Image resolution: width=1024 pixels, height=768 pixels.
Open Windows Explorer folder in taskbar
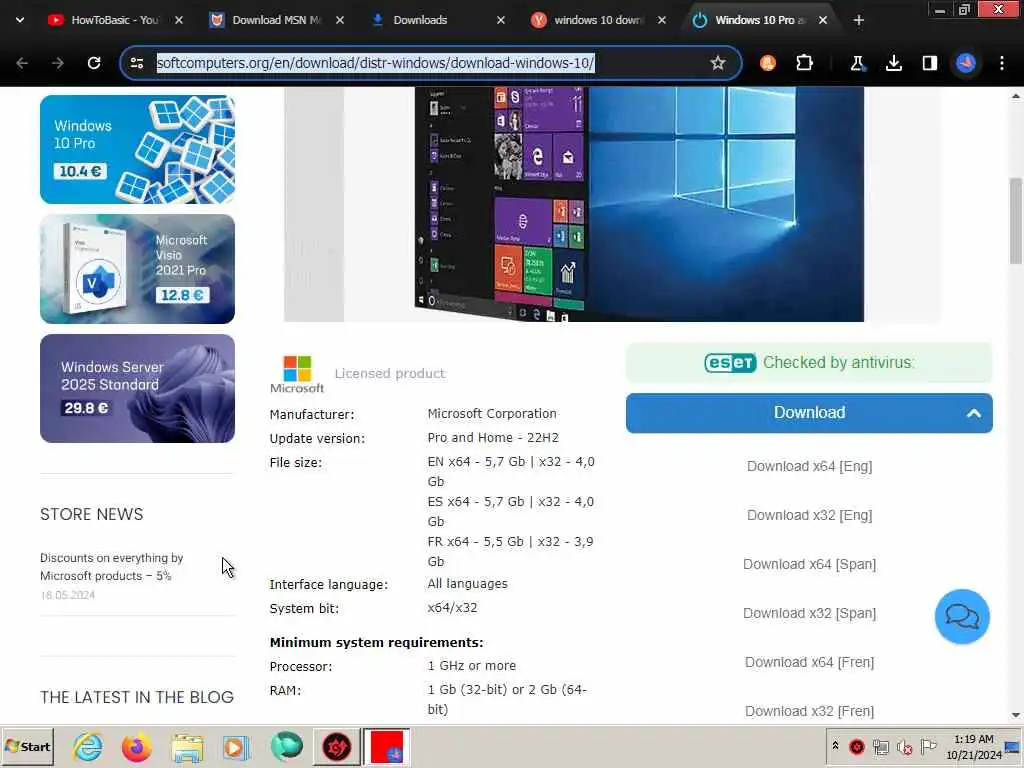[x=187, y=746]
